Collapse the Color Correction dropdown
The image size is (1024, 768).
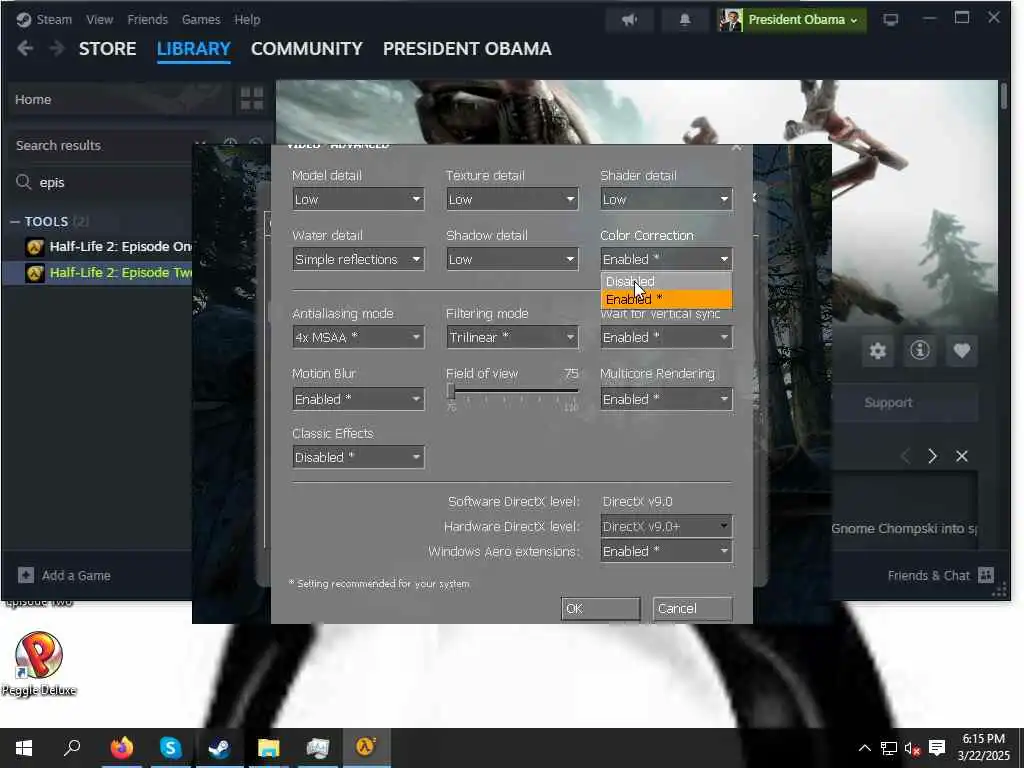tap(667, 259)
